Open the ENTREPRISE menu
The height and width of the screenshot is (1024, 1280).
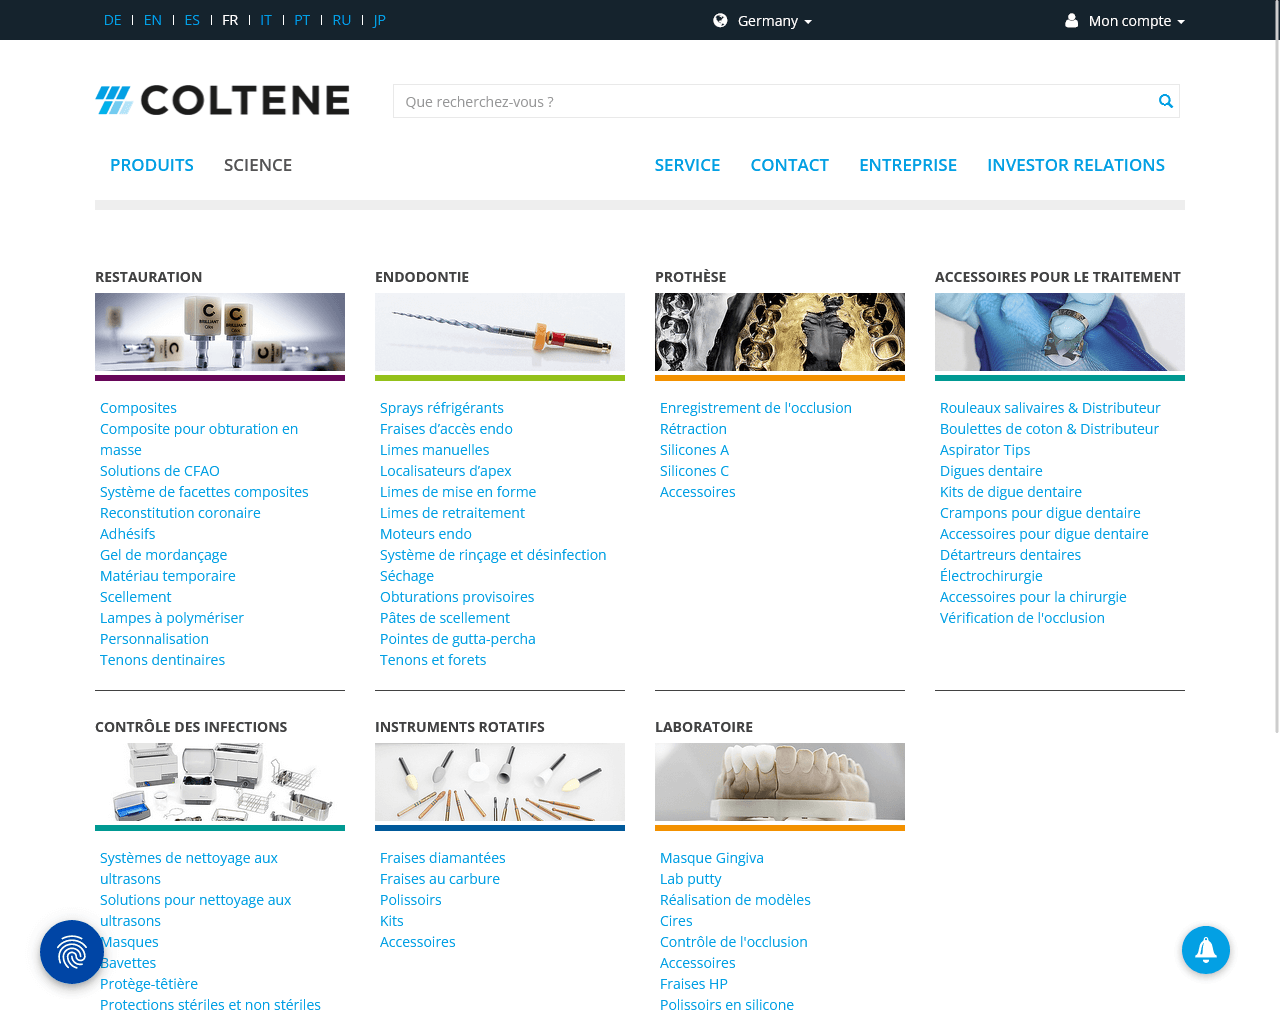[908, 165]
